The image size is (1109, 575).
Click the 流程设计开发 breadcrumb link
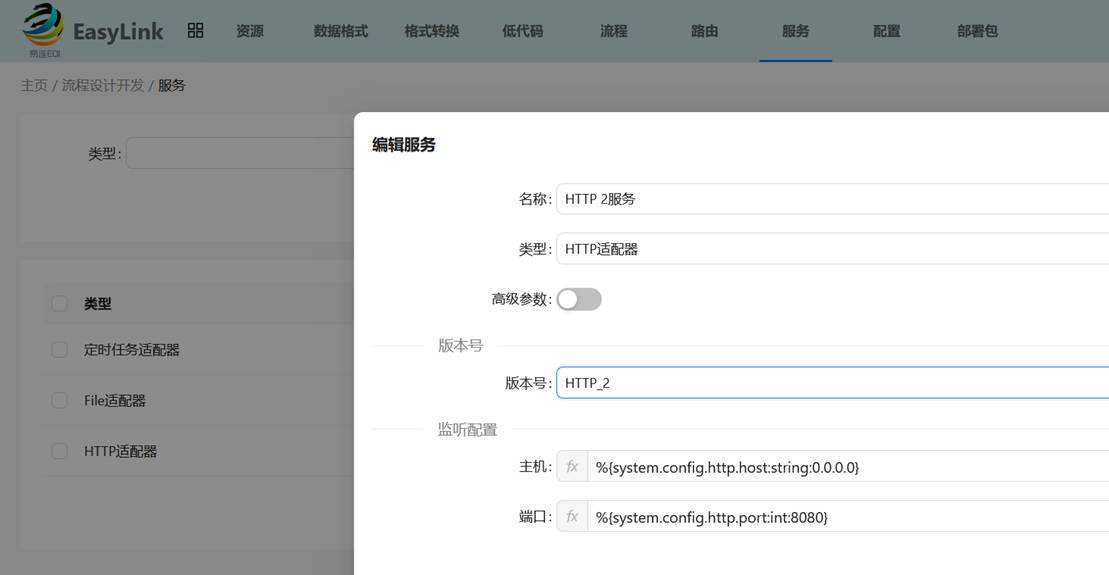(103, 86)
